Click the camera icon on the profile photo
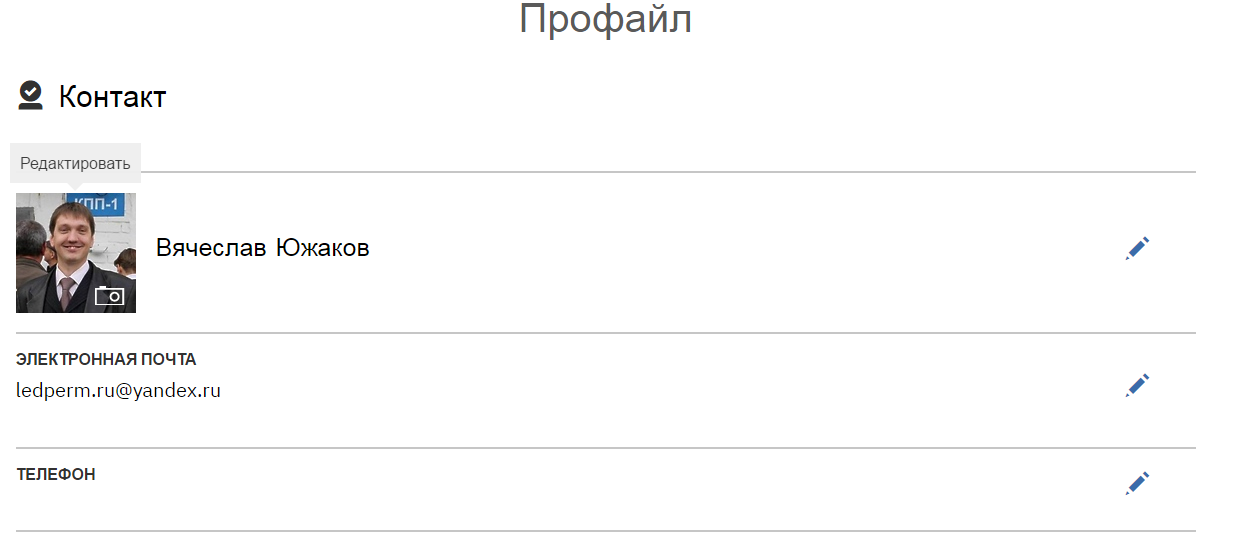This screenshot has height=544, width=1233. pos(109,295)
